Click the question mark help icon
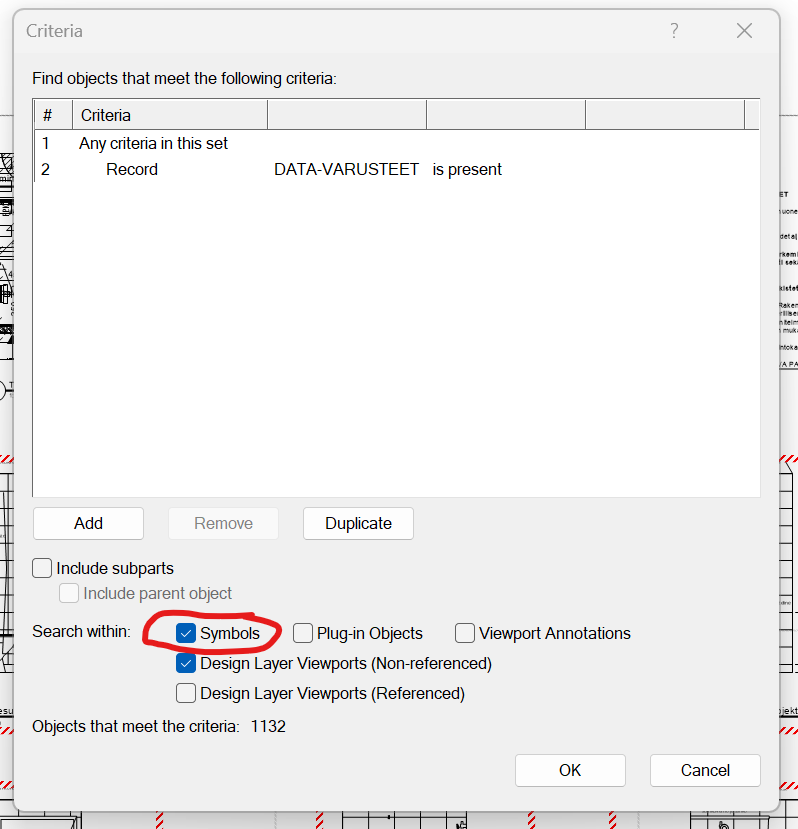This screenshot has width=798, height=829. tap(674, 31)
